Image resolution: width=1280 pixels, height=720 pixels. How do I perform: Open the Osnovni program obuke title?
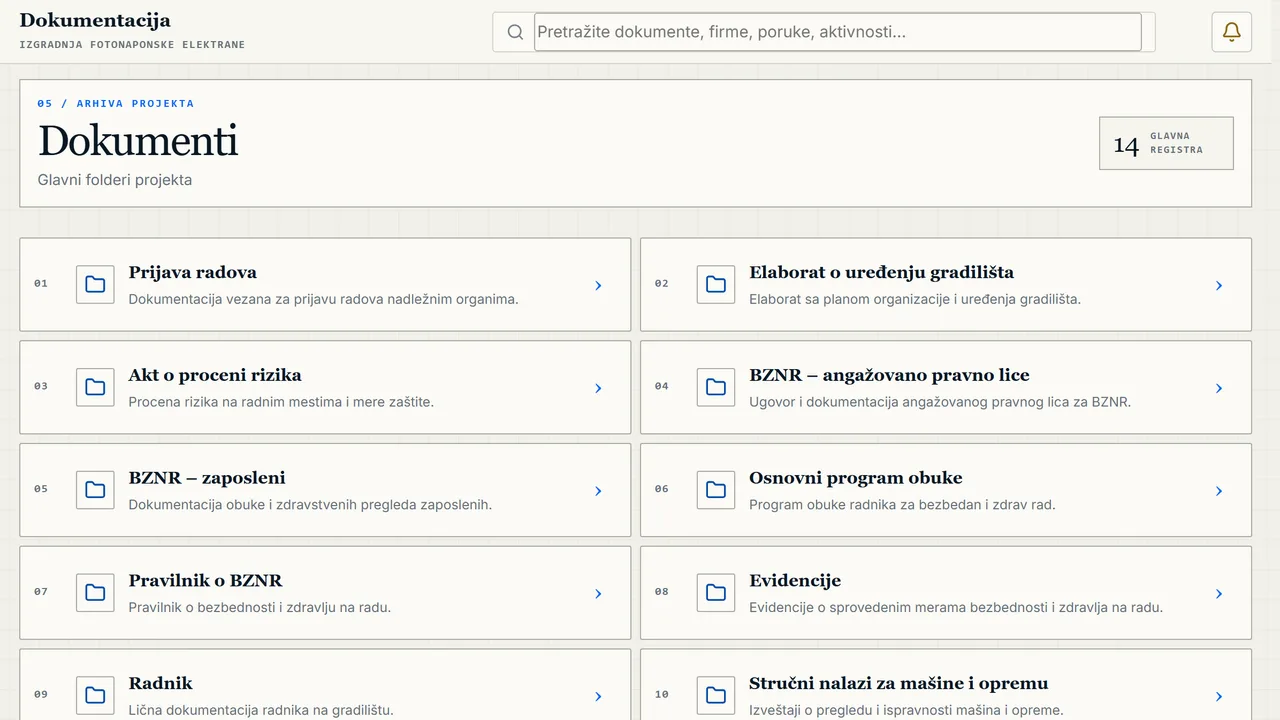coord(856,478)
